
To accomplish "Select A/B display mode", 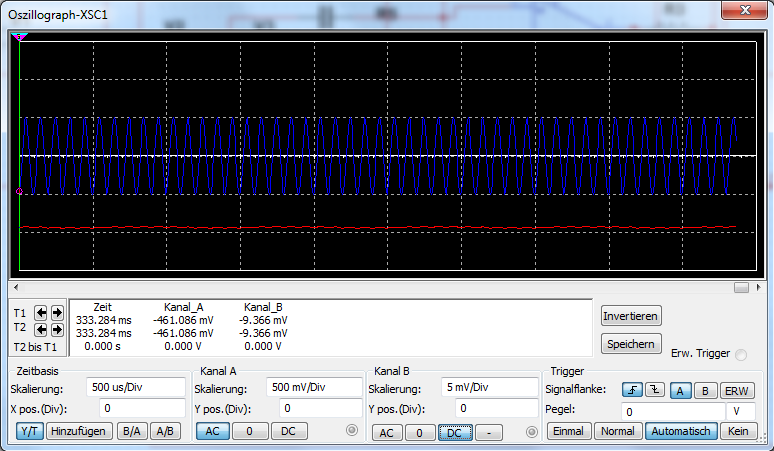I will click(165, 431).
